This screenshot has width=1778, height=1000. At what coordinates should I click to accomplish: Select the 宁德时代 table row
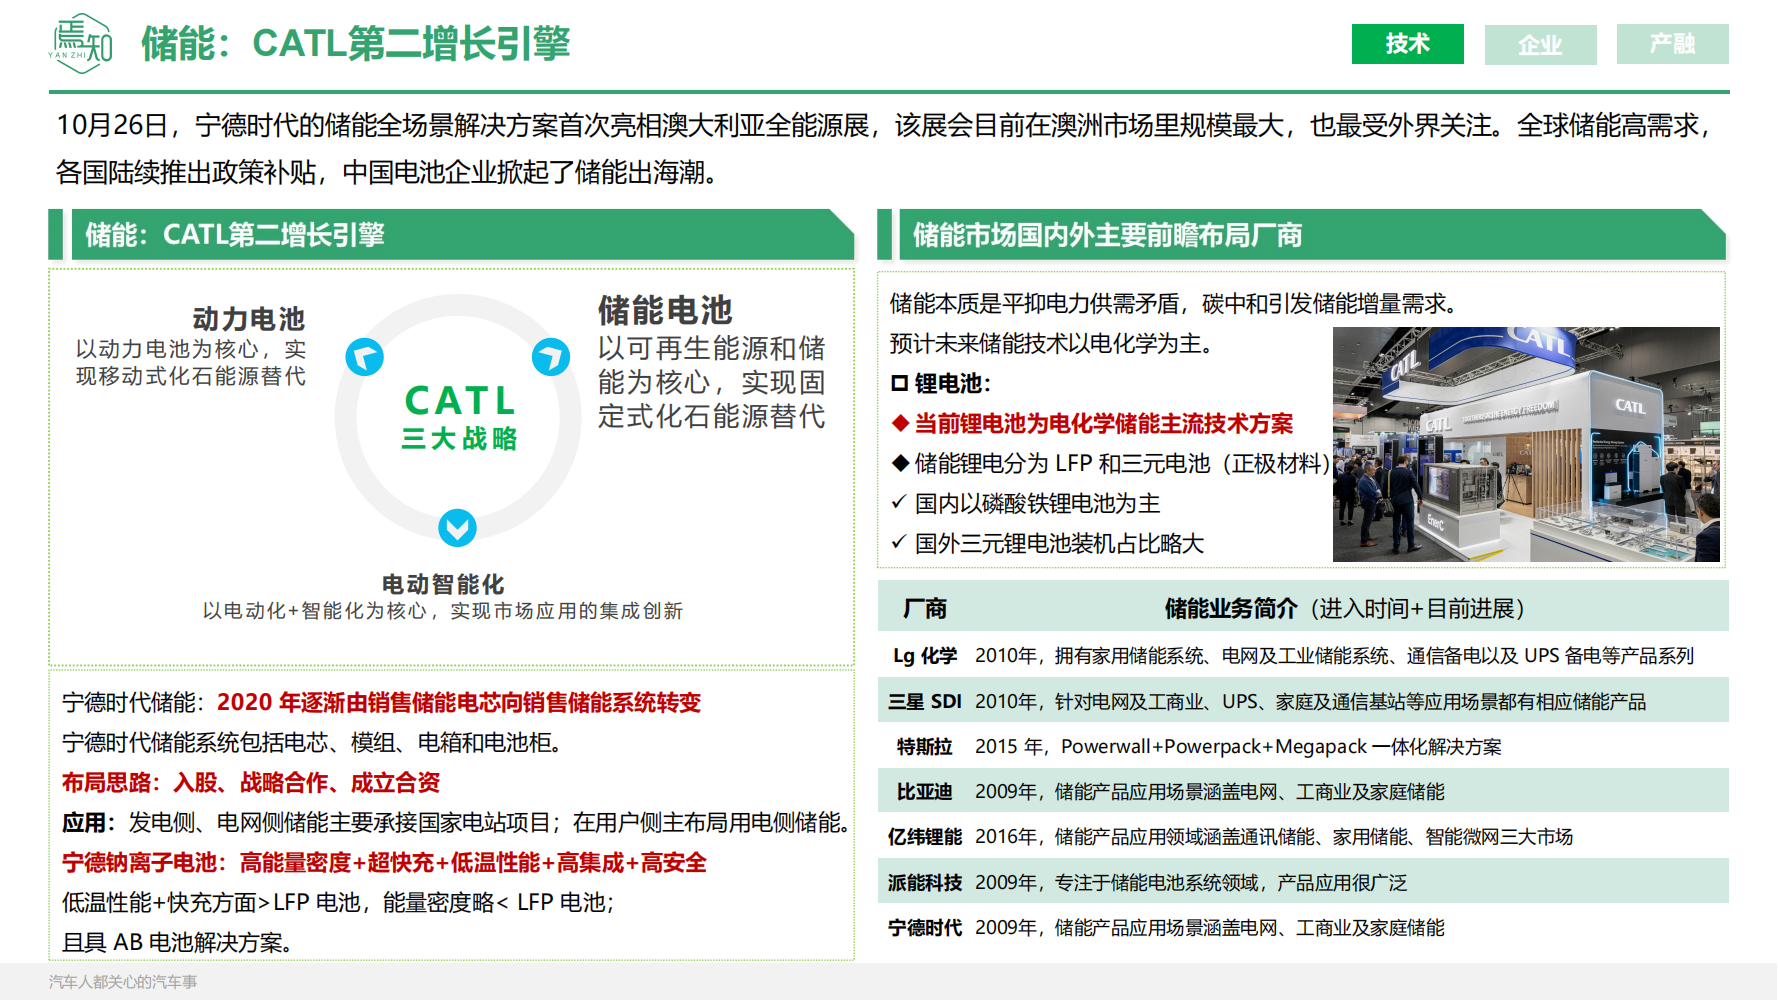point(1303,927)
